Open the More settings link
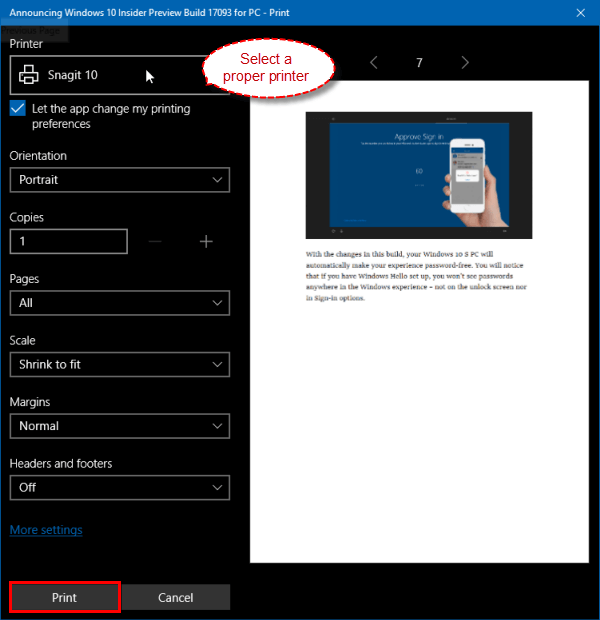600x620 pixels. 46,530
